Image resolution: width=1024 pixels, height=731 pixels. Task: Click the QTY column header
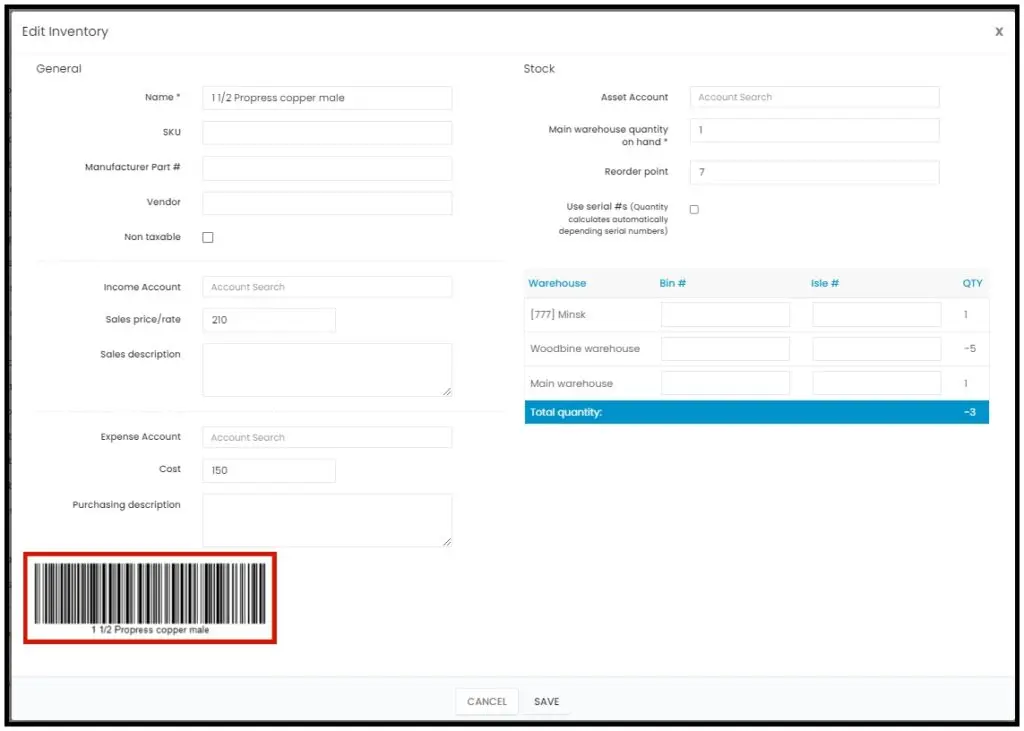(972, 283)
